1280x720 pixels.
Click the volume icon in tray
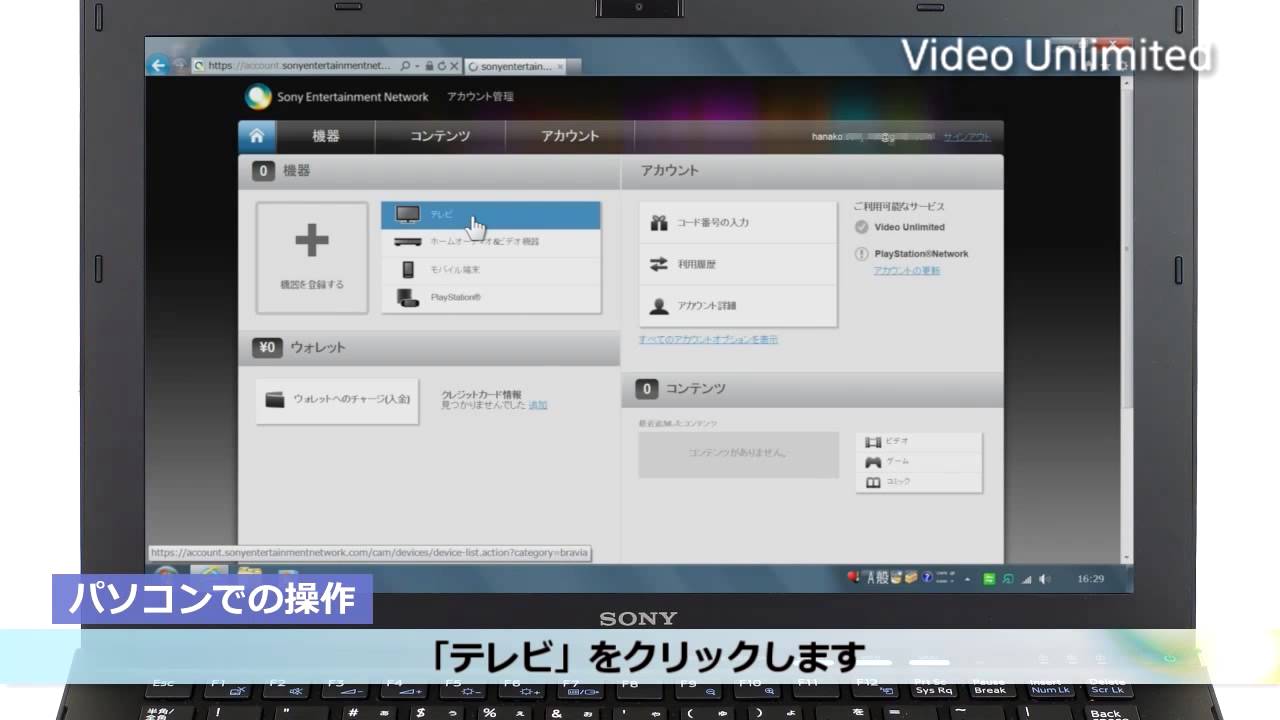tap(1044, 579)
